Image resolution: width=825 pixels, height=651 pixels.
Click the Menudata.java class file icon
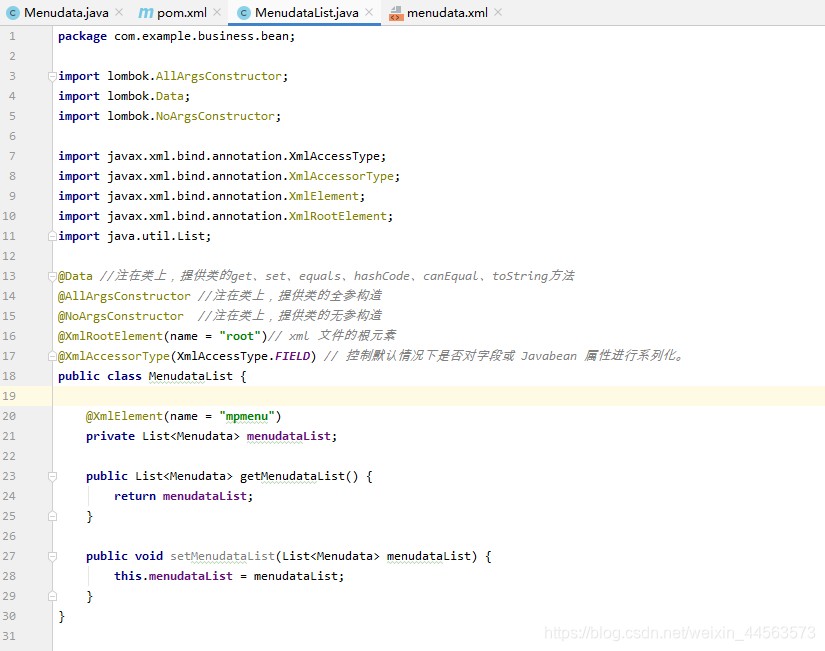[13, 13]
